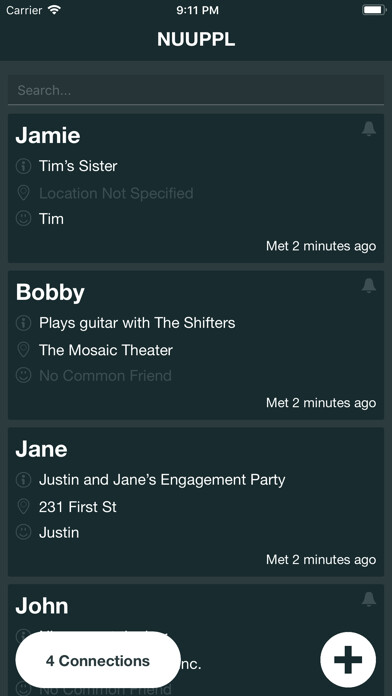Select Jane's name heading

41,449
